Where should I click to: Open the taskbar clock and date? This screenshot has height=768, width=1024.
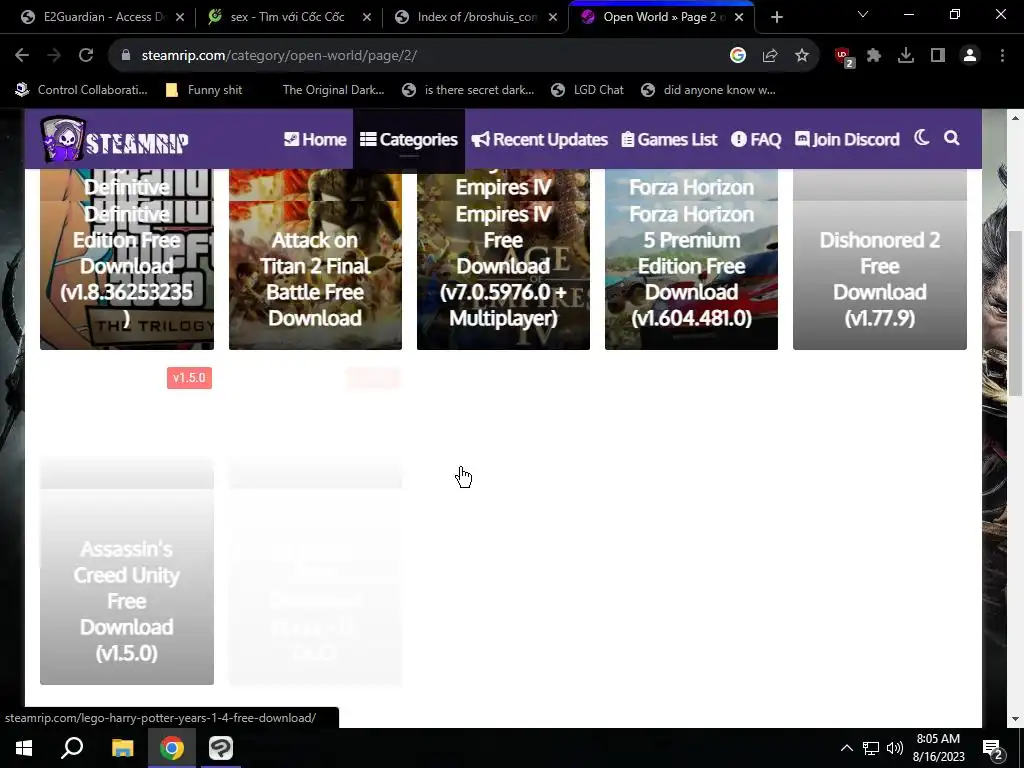(938, 748)
